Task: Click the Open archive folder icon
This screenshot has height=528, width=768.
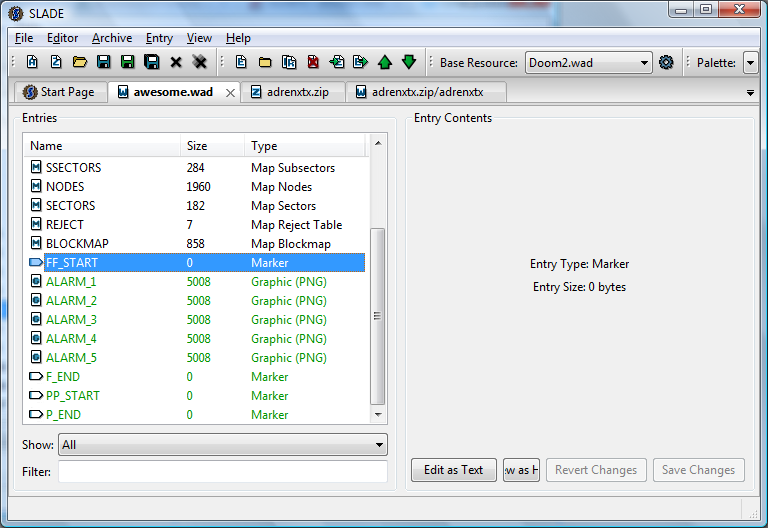Action: (80, 62)
